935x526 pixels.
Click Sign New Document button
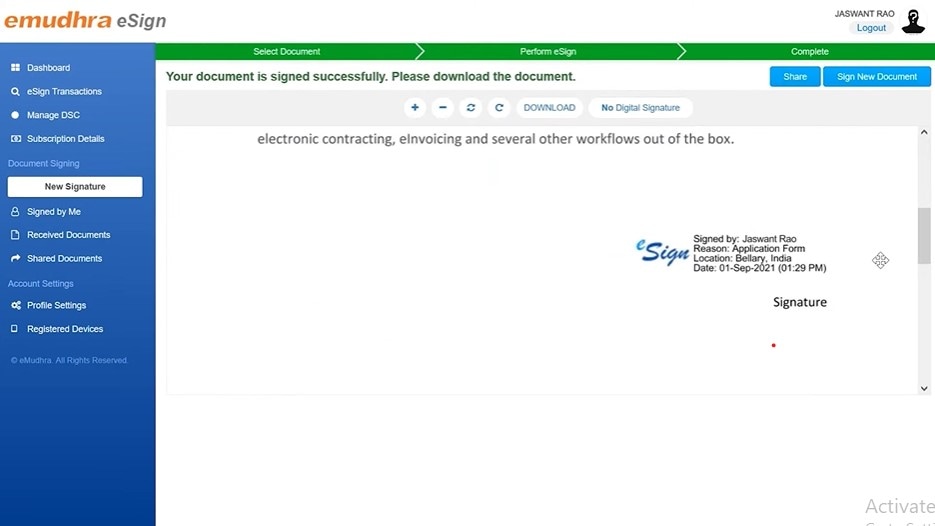coord(877,76)
